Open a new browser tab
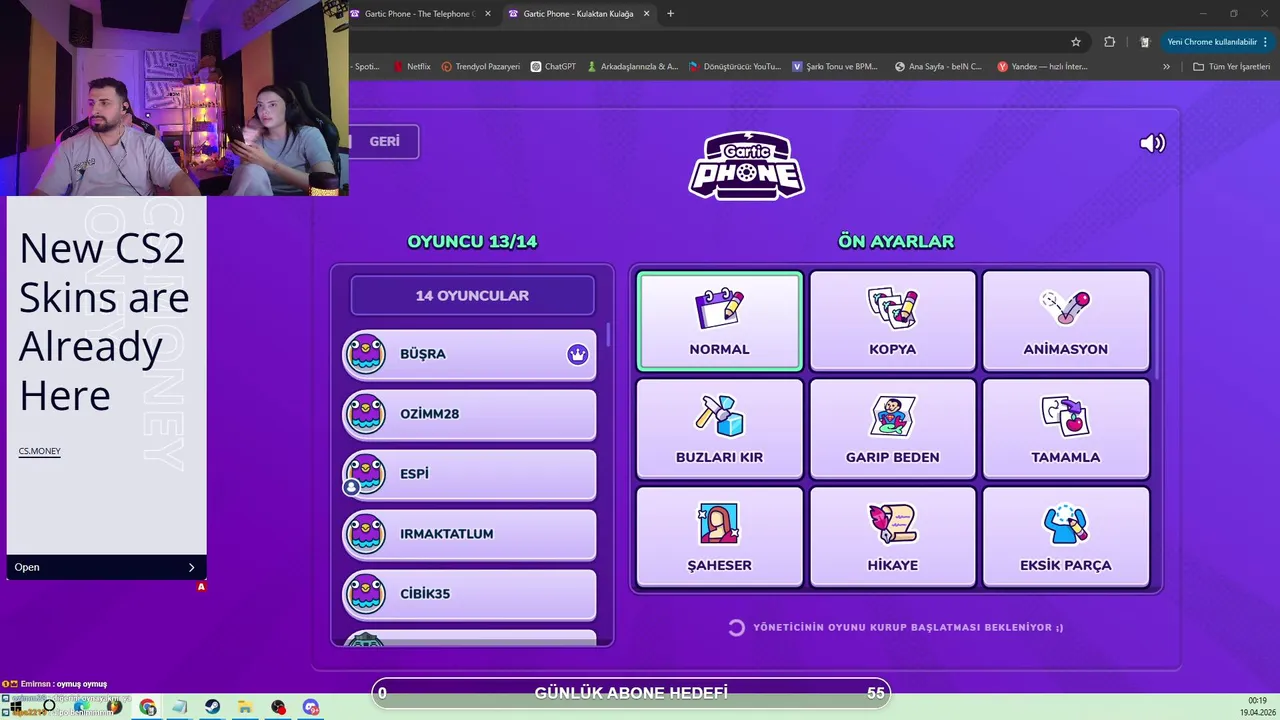The width and height of the screenshot is (1280, 720). tap(670, 14)
